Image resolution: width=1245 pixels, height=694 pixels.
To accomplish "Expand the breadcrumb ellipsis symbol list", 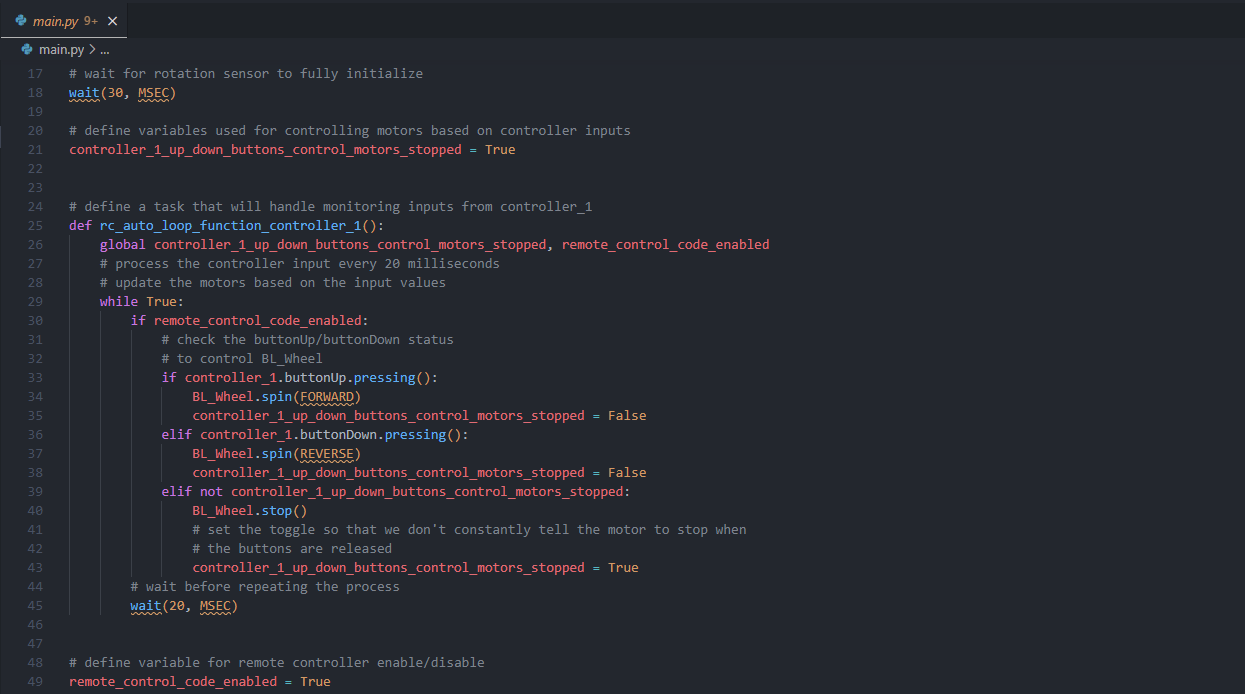I will (x=105, y=49).
